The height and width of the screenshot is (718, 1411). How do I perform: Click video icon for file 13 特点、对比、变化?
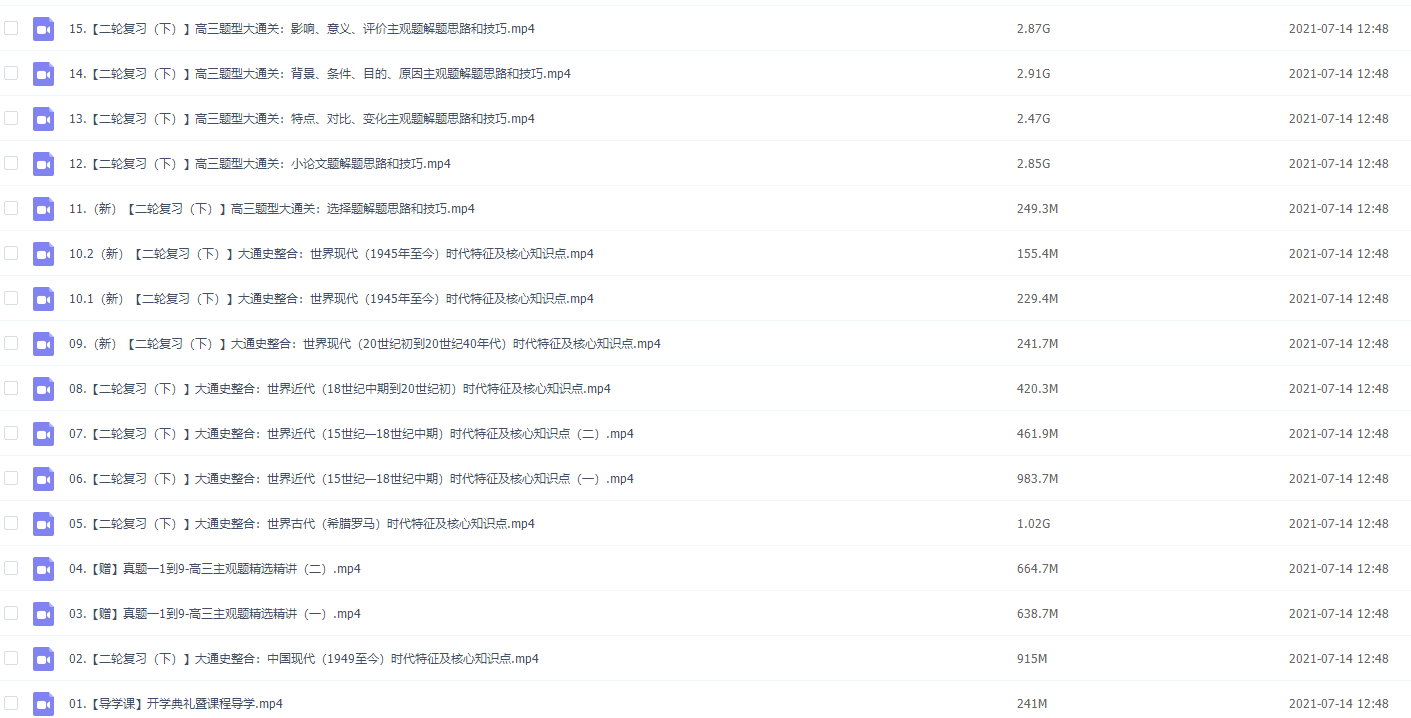pyautogui.click(x=43, y=119)
